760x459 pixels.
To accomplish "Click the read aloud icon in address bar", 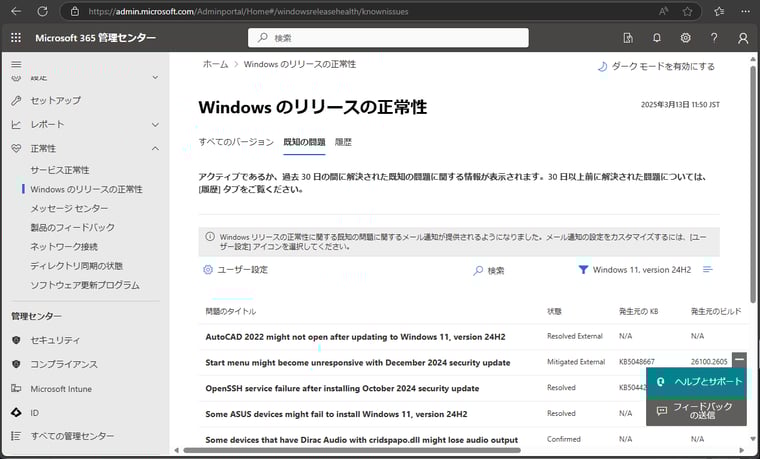I will tap(664, 11).
